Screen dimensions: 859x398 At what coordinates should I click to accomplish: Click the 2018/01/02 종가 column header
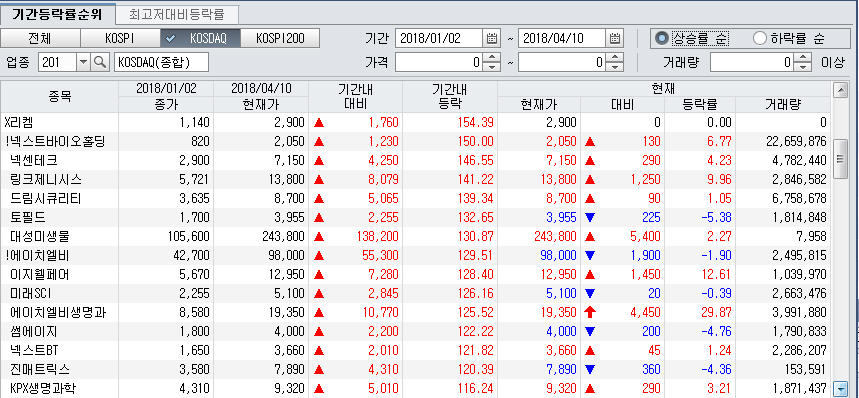[166, 97]
